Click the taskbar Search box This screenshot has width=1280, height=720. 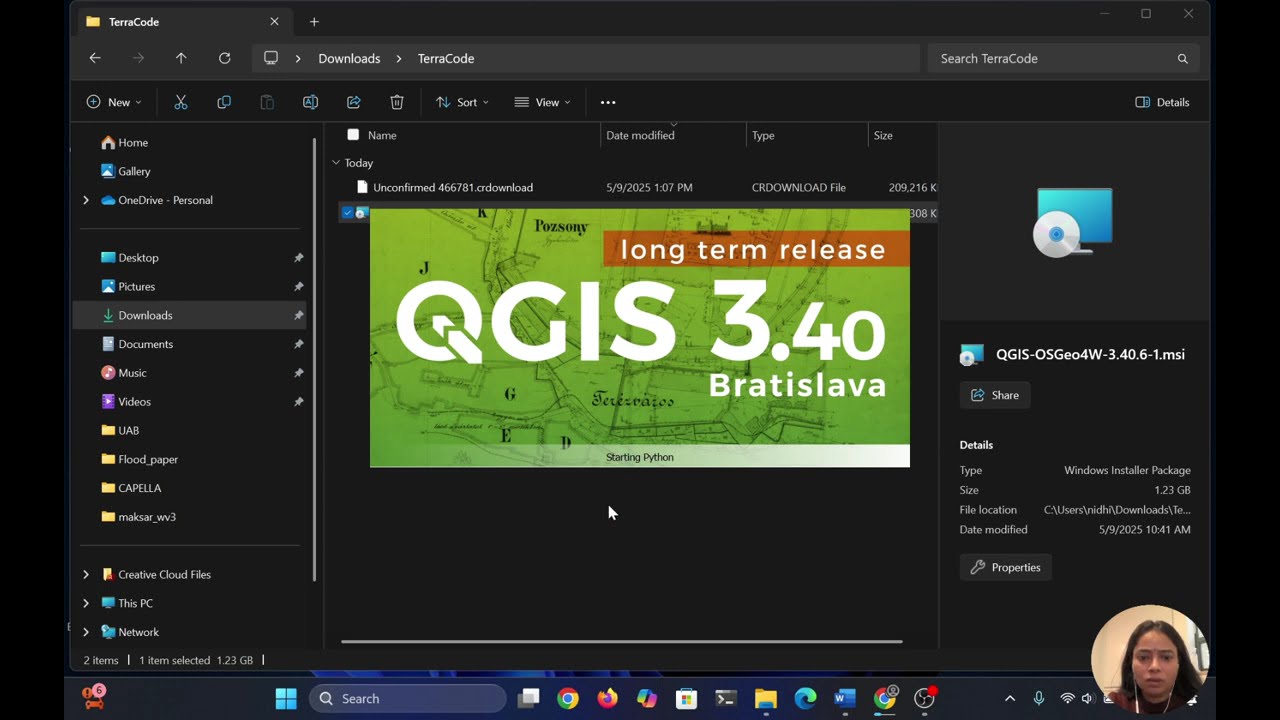(408, 698)
